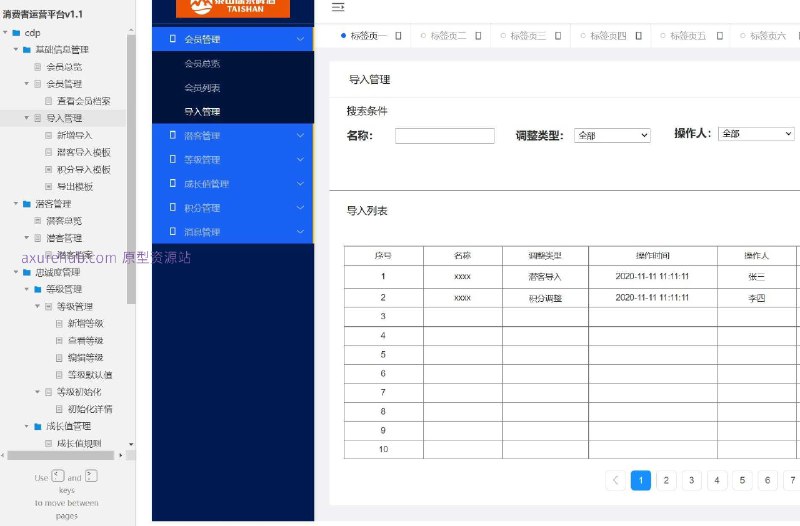Click page icon of 查看会员档案
The height and width of the screenshot is (526, 800).
click(x=48, y=101)
